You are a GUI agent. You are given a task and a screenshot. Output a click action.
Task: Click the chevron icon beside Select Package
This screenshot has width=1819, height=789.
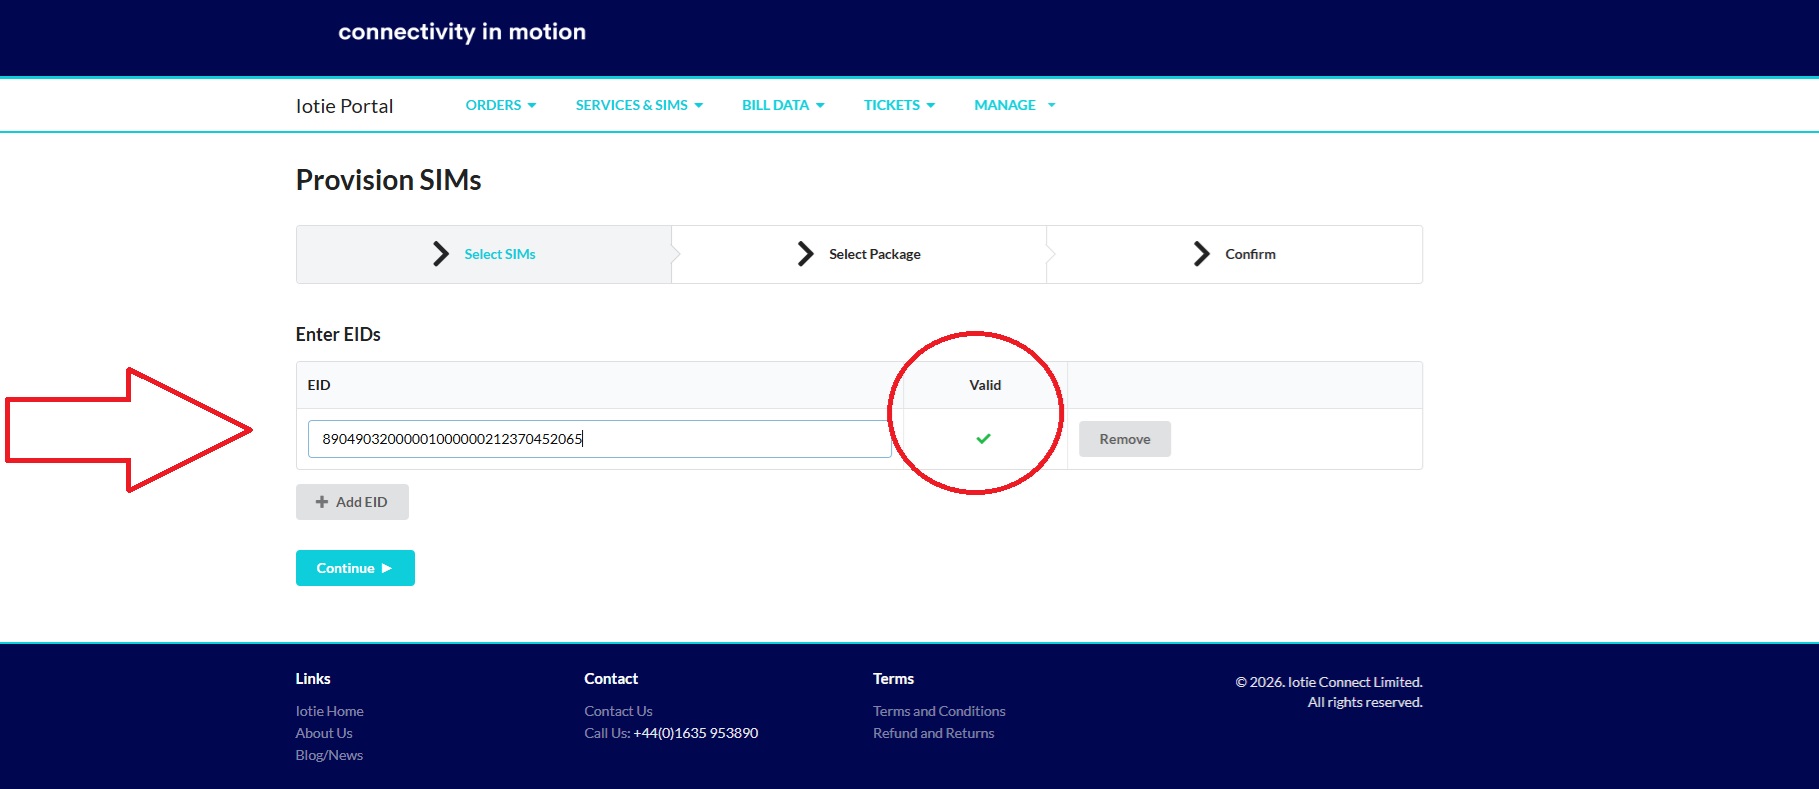click(x=805, y=254)
